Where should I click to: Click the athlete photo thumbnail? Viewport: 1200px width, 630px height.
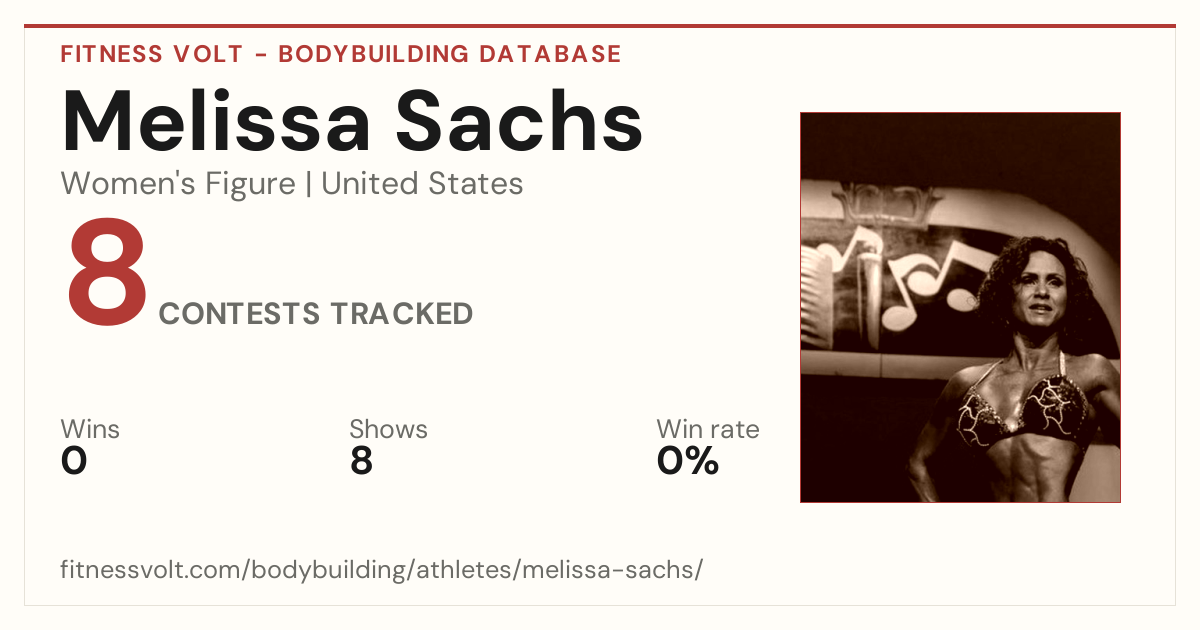click(960, 307)
